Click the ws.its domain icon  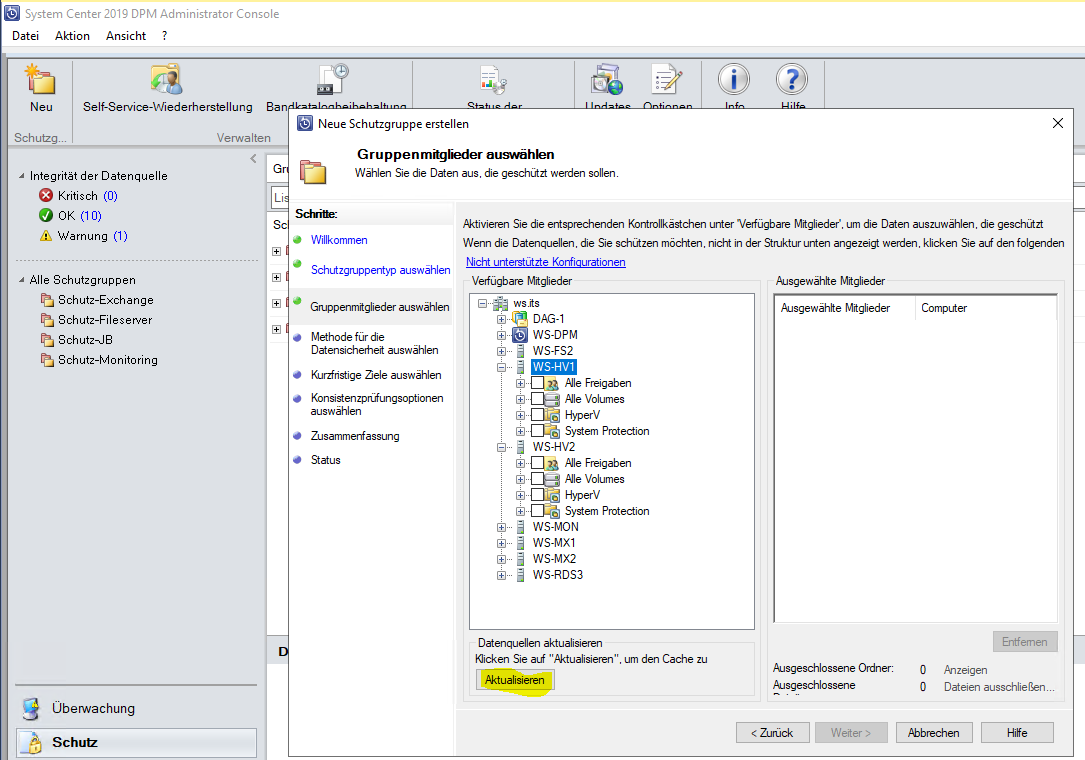(500, 303)
